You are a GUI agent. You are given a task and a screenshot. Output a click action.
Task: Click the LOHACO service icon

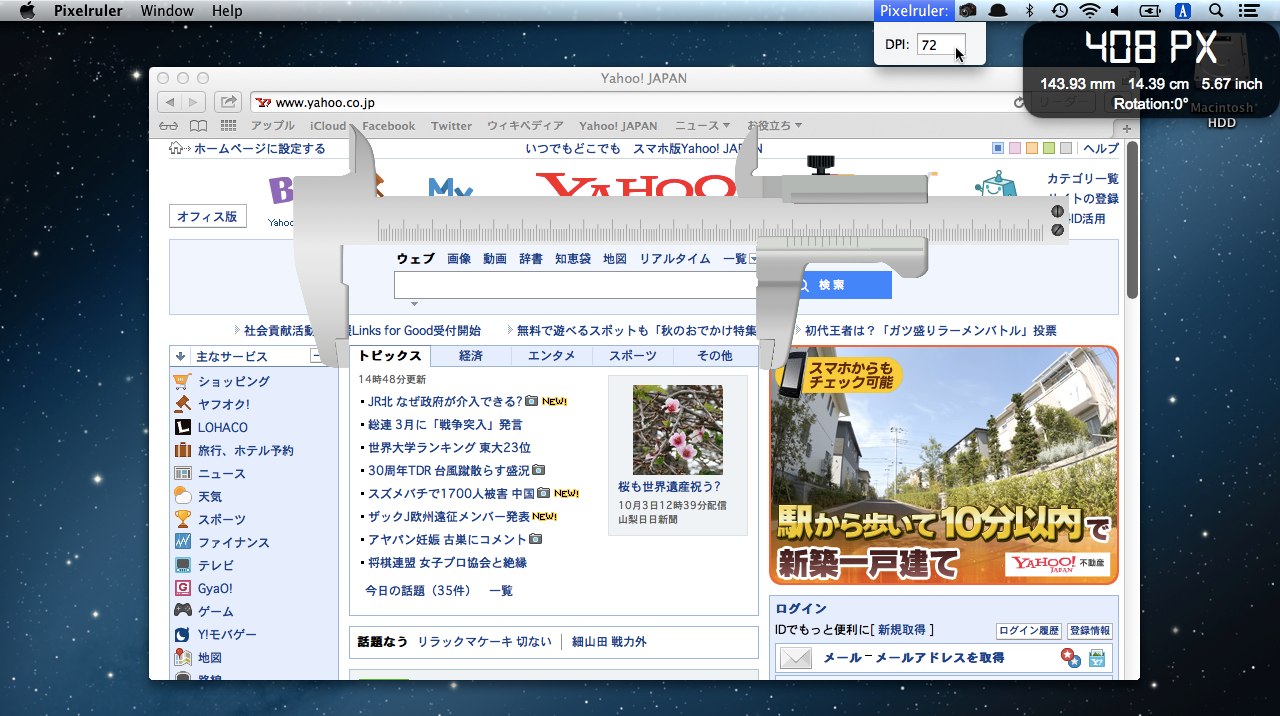point(182,427)
